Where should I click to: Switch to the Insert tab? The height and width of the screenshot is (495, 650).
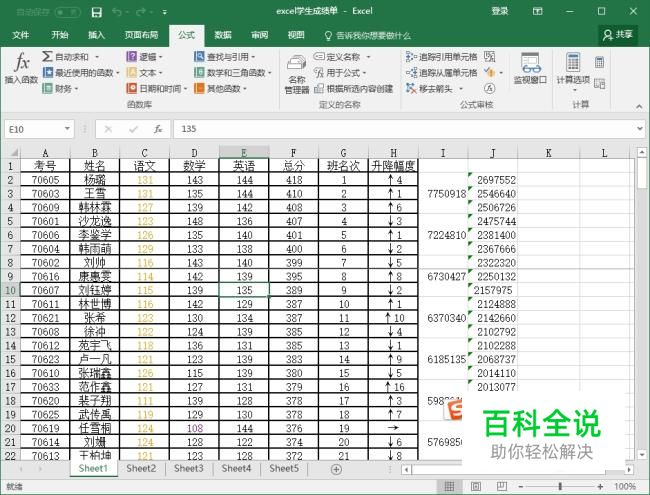96,35
